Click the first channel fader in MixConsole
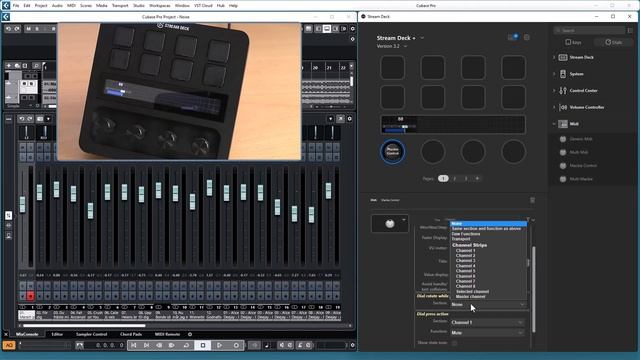 (22, 204)
